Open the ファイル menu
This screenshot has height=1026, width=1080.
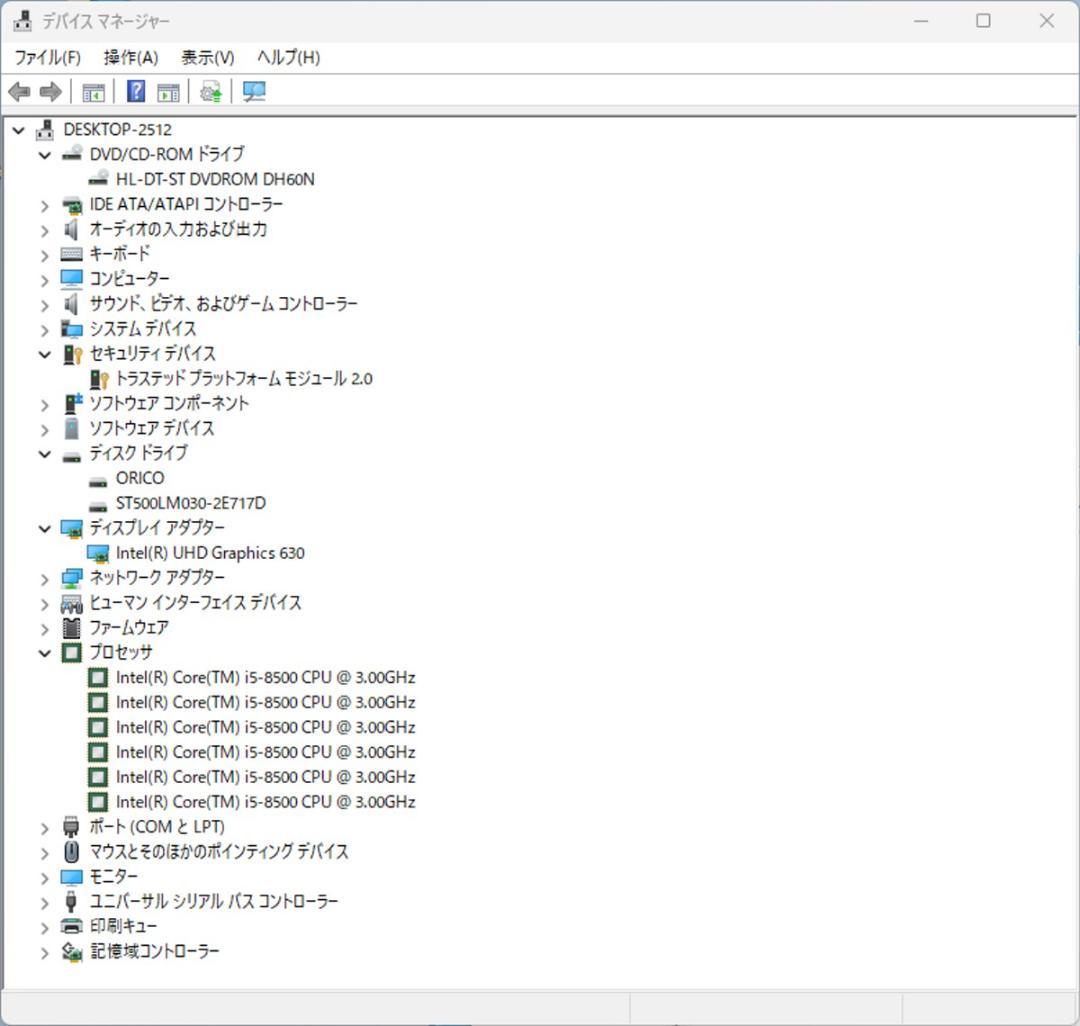coord(48,57)
